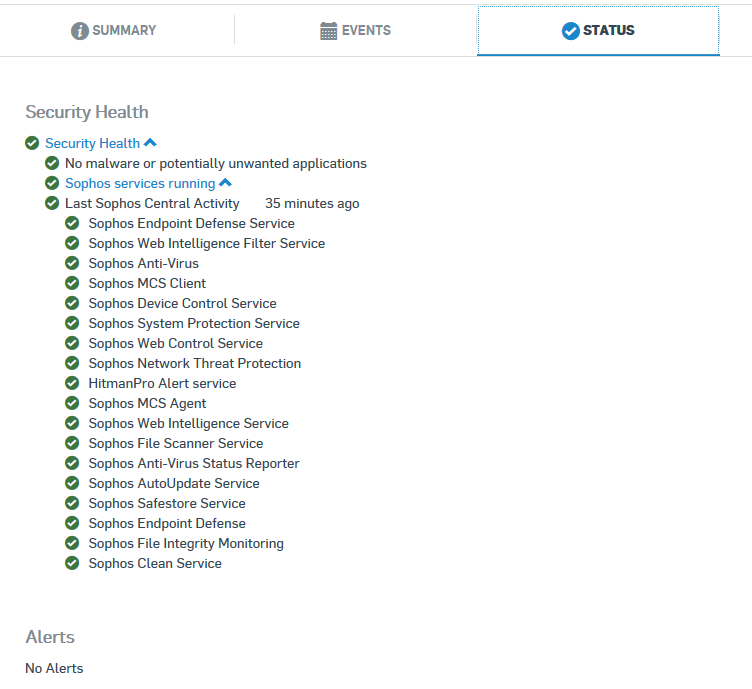
Task: Click the Security Health link
Action: tap(93, 143)
